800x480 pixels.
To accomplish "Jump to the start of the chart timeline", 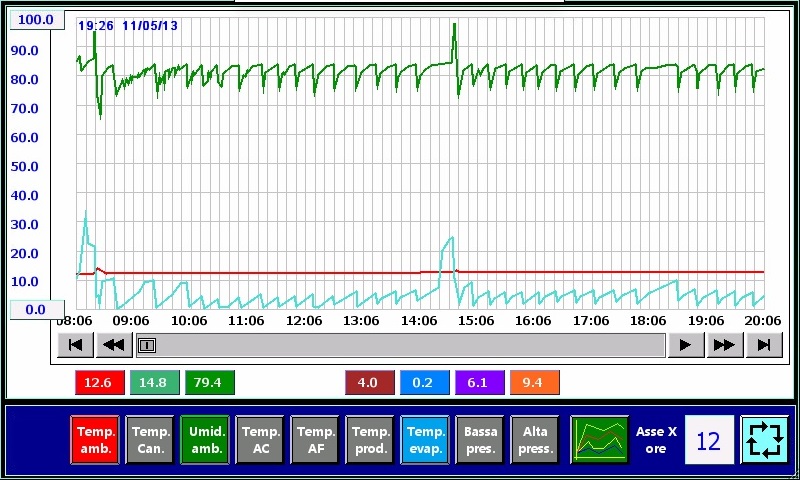I will tap(74, 345).
